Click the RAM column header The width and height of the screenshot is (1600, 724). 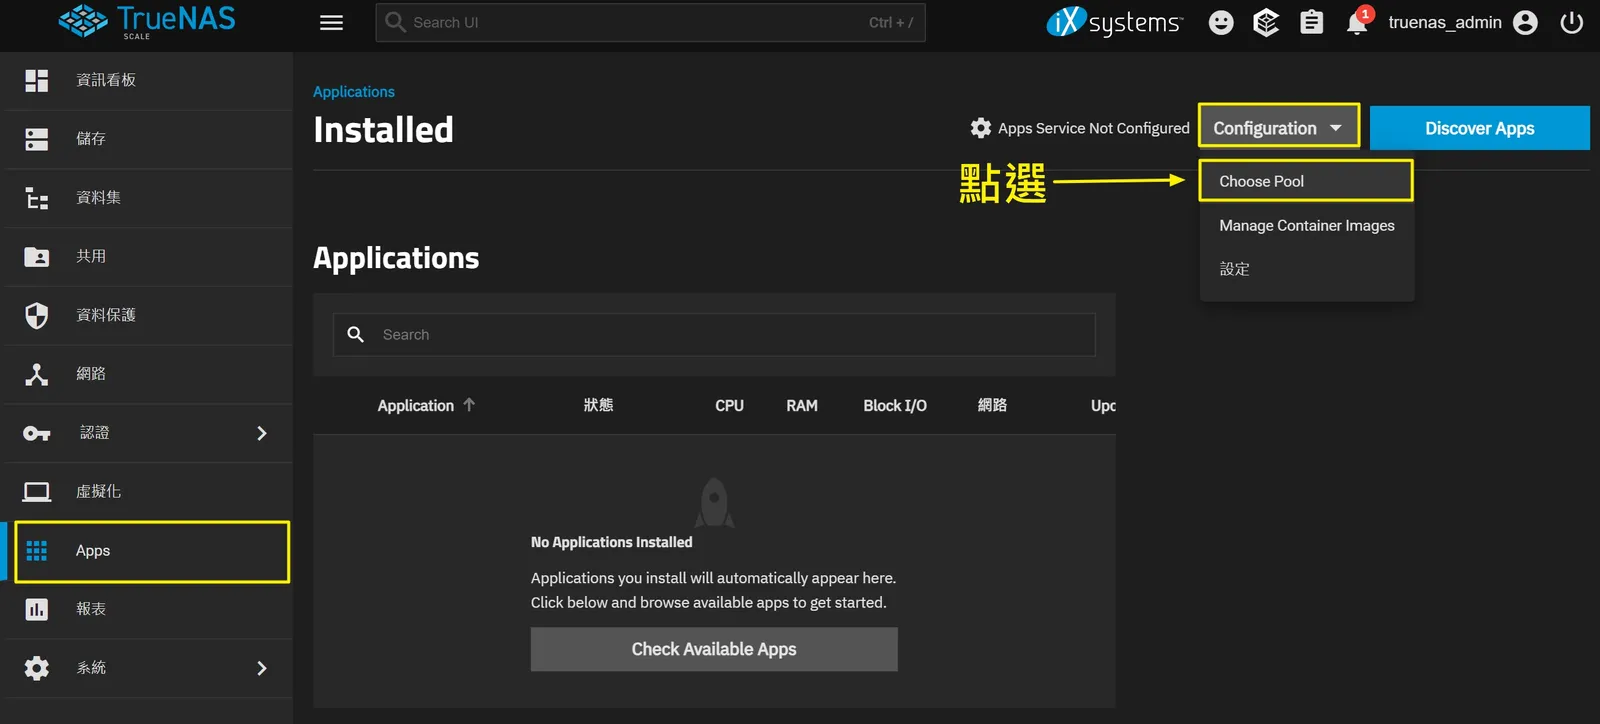(802, 405)
